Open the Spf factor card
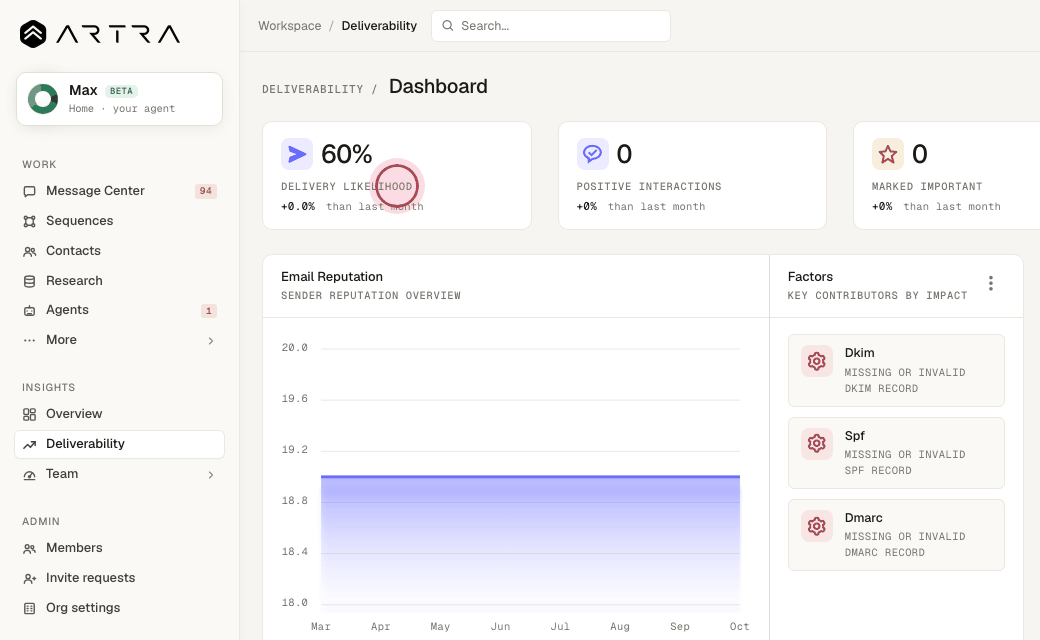This screenshot has width=1040, height=640. point(896,453)
